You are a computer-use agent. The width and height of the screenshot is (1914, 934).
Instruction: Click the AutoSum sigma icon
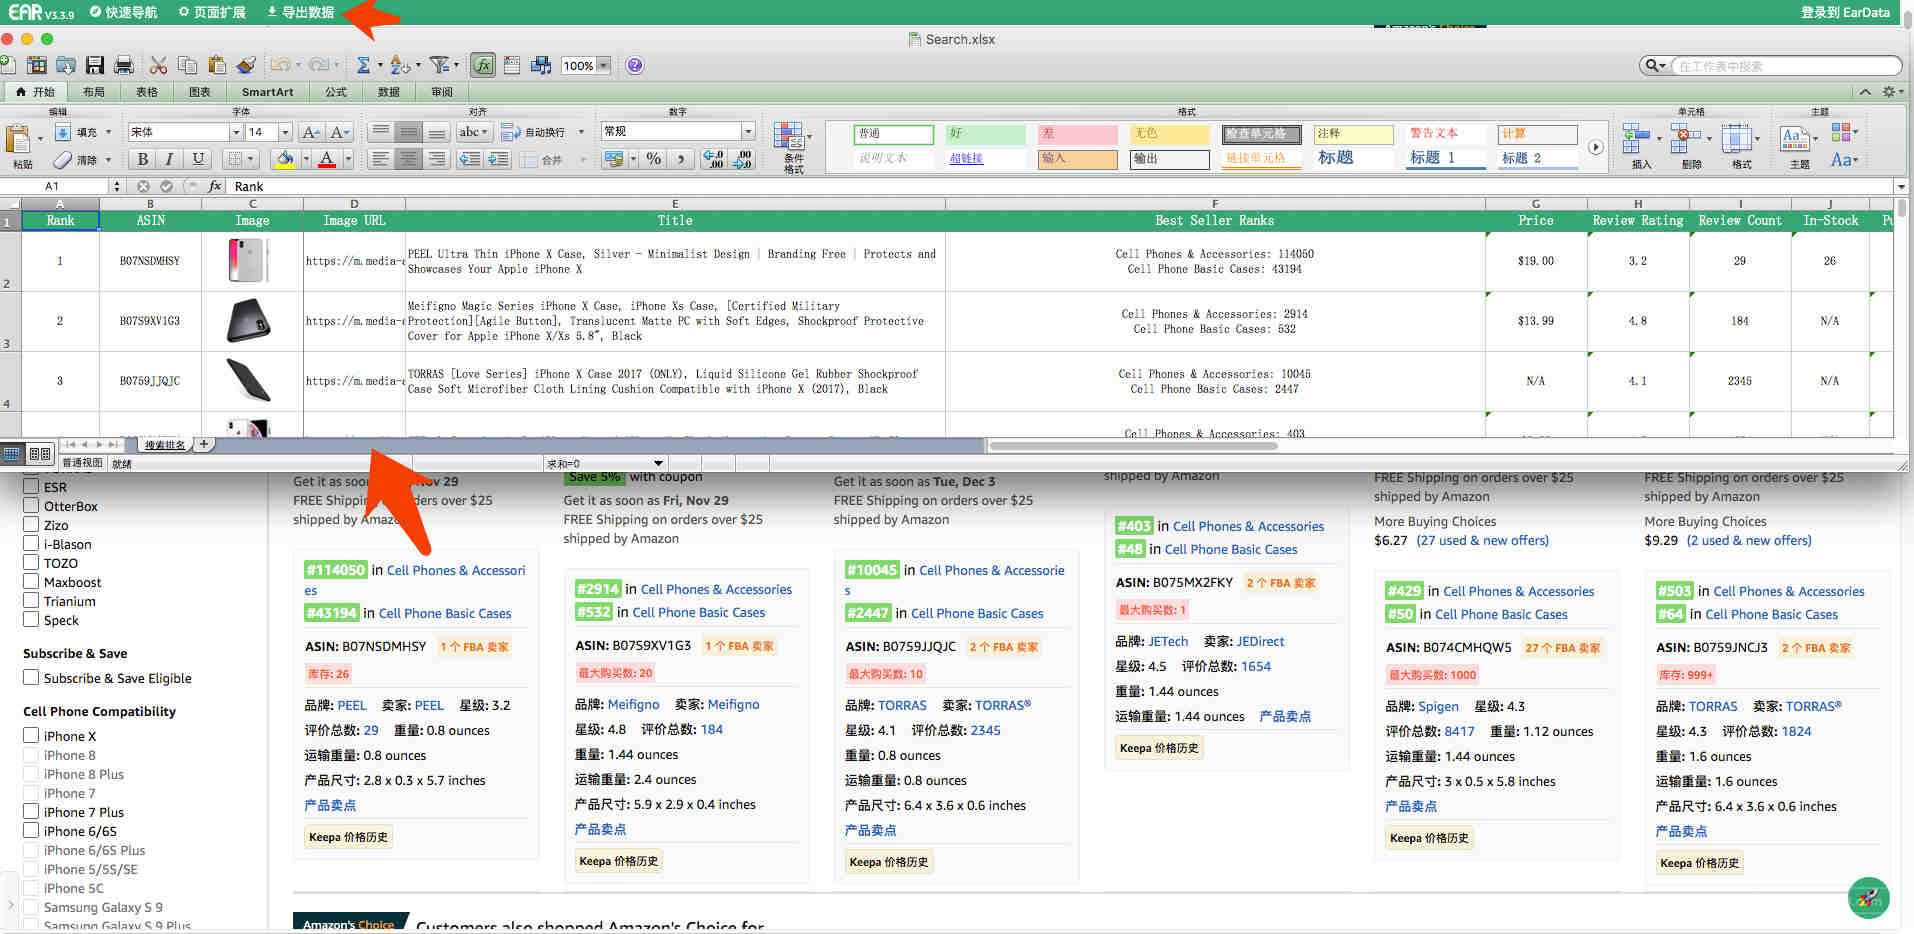click(363, 65)
